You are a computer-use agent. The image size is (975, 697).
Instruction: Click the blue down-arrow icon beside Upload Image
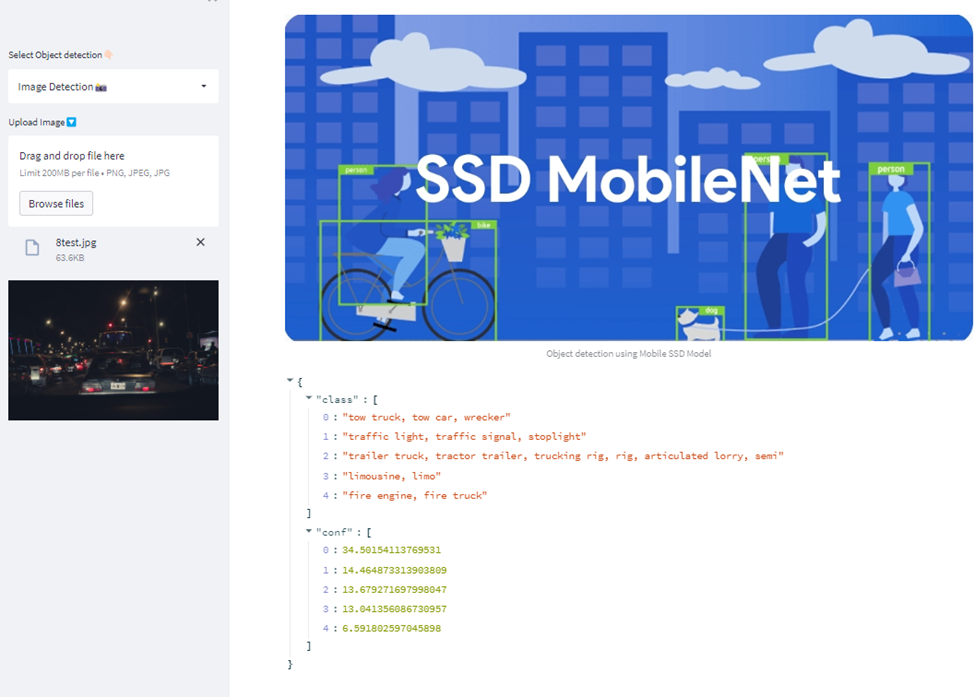coord(72,122)
